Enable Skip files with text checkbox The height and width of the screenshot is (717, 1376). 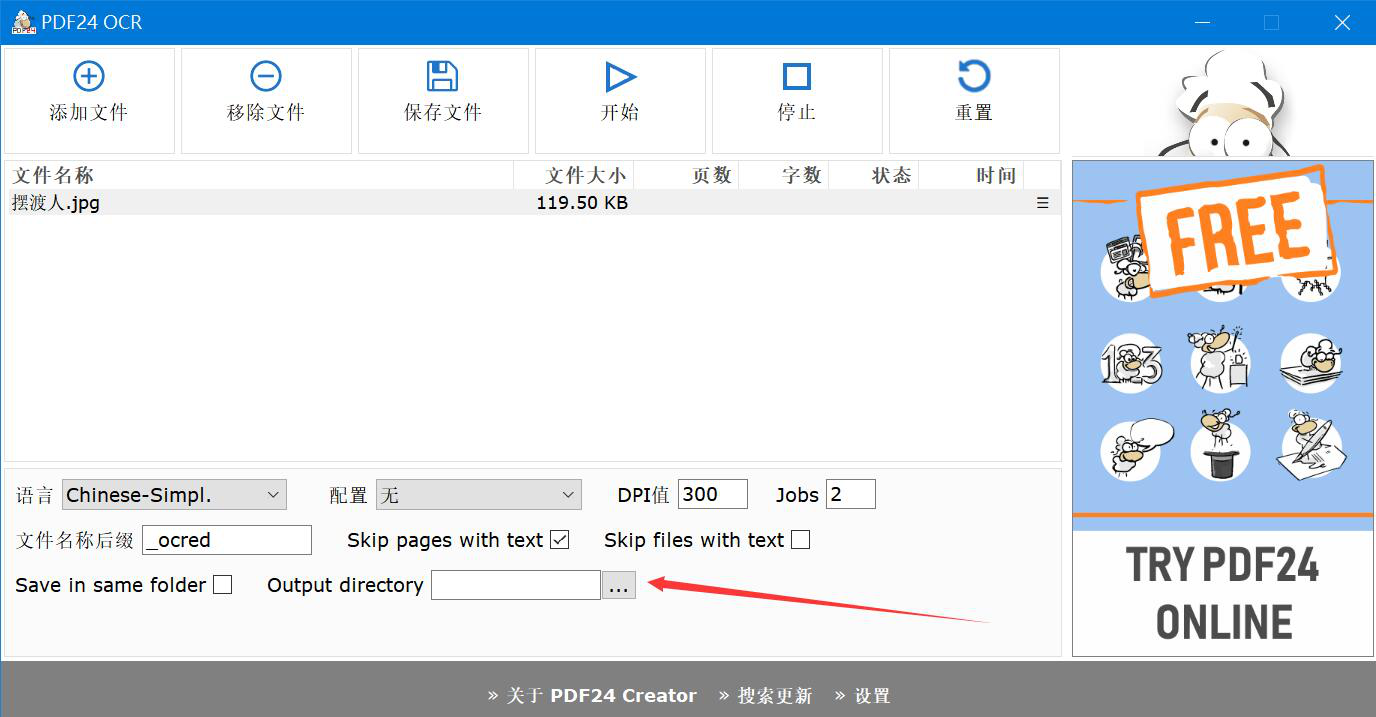pos(800,540)
